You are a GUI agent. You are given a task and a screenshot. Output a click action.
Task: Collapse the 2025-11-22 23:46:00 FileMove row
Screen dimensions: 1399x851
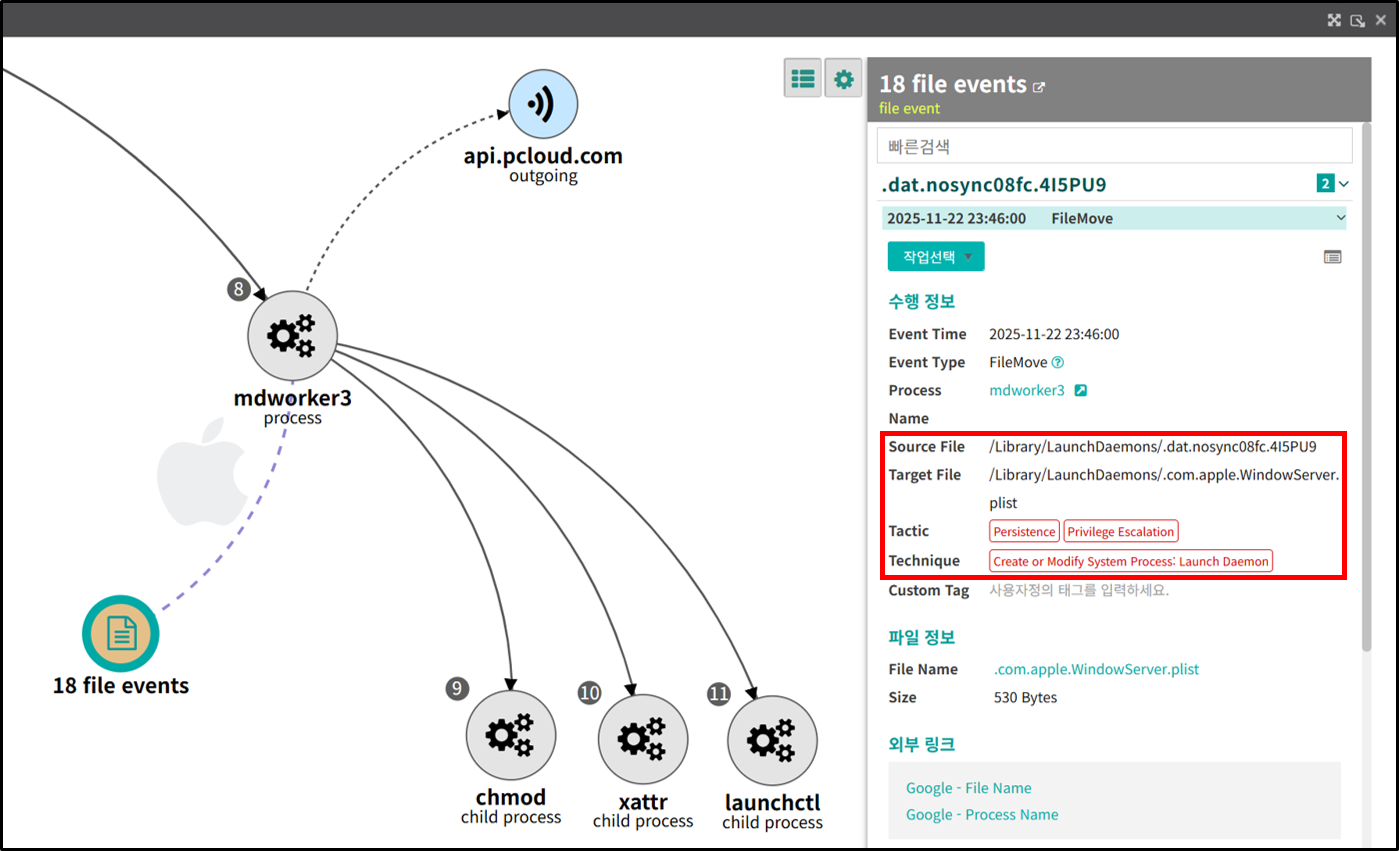coord(1340,218)
